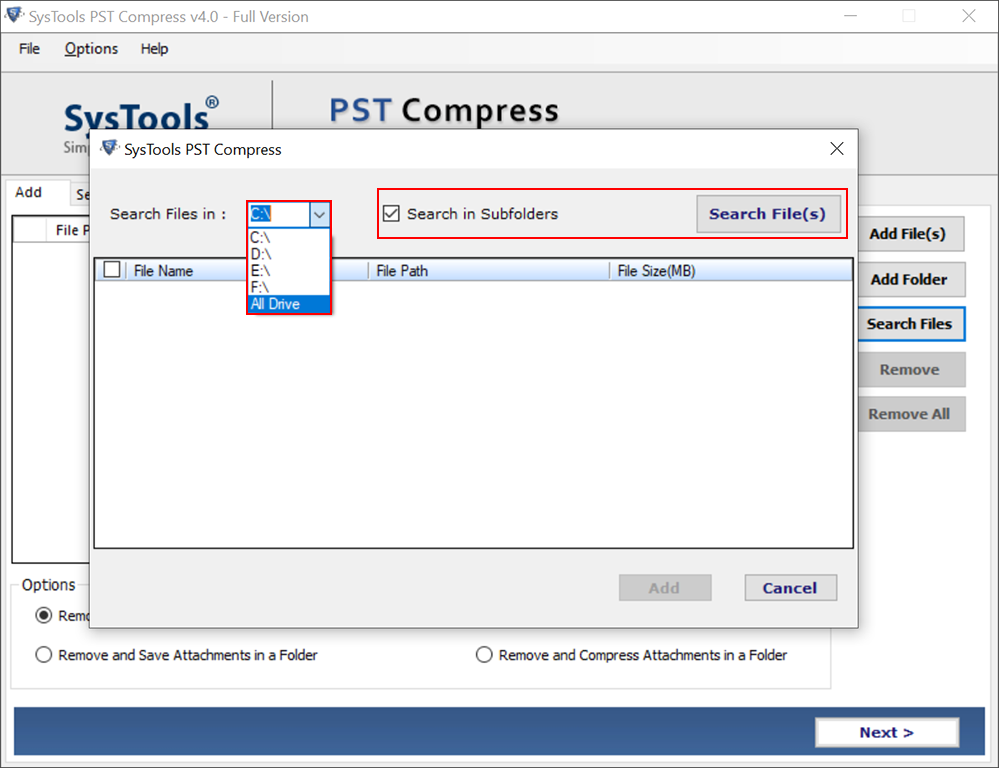Open the Help menu

[154, 48]
